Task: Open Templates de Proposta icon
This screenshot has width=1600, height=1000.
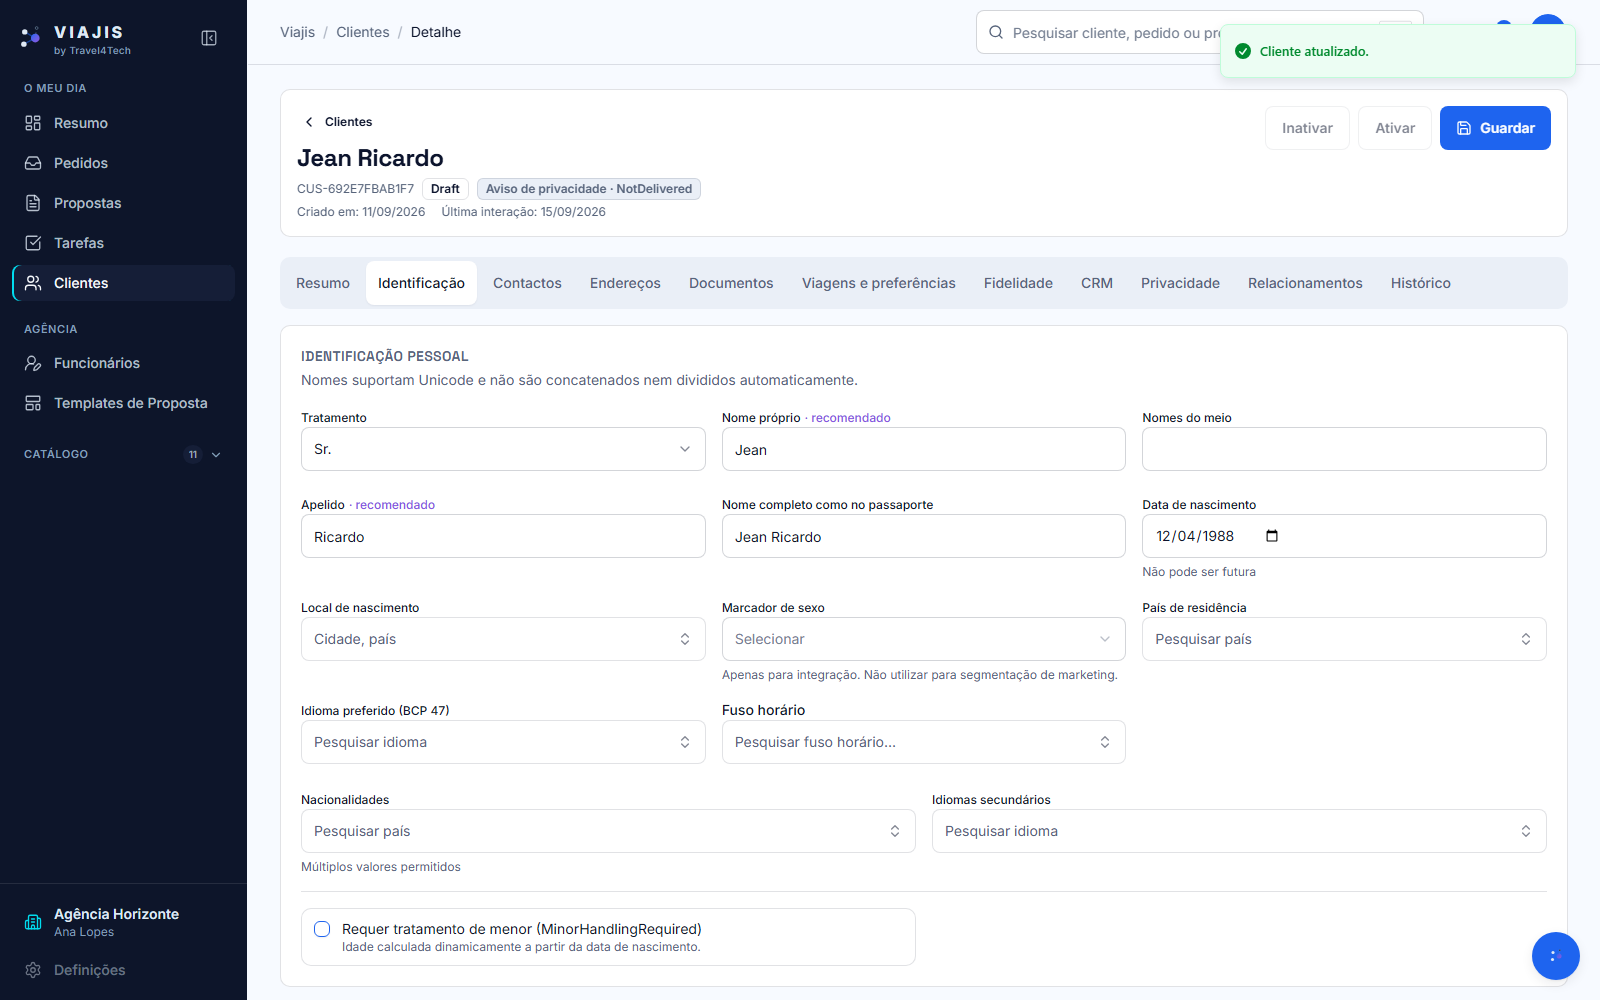Action: pos(33,403)
